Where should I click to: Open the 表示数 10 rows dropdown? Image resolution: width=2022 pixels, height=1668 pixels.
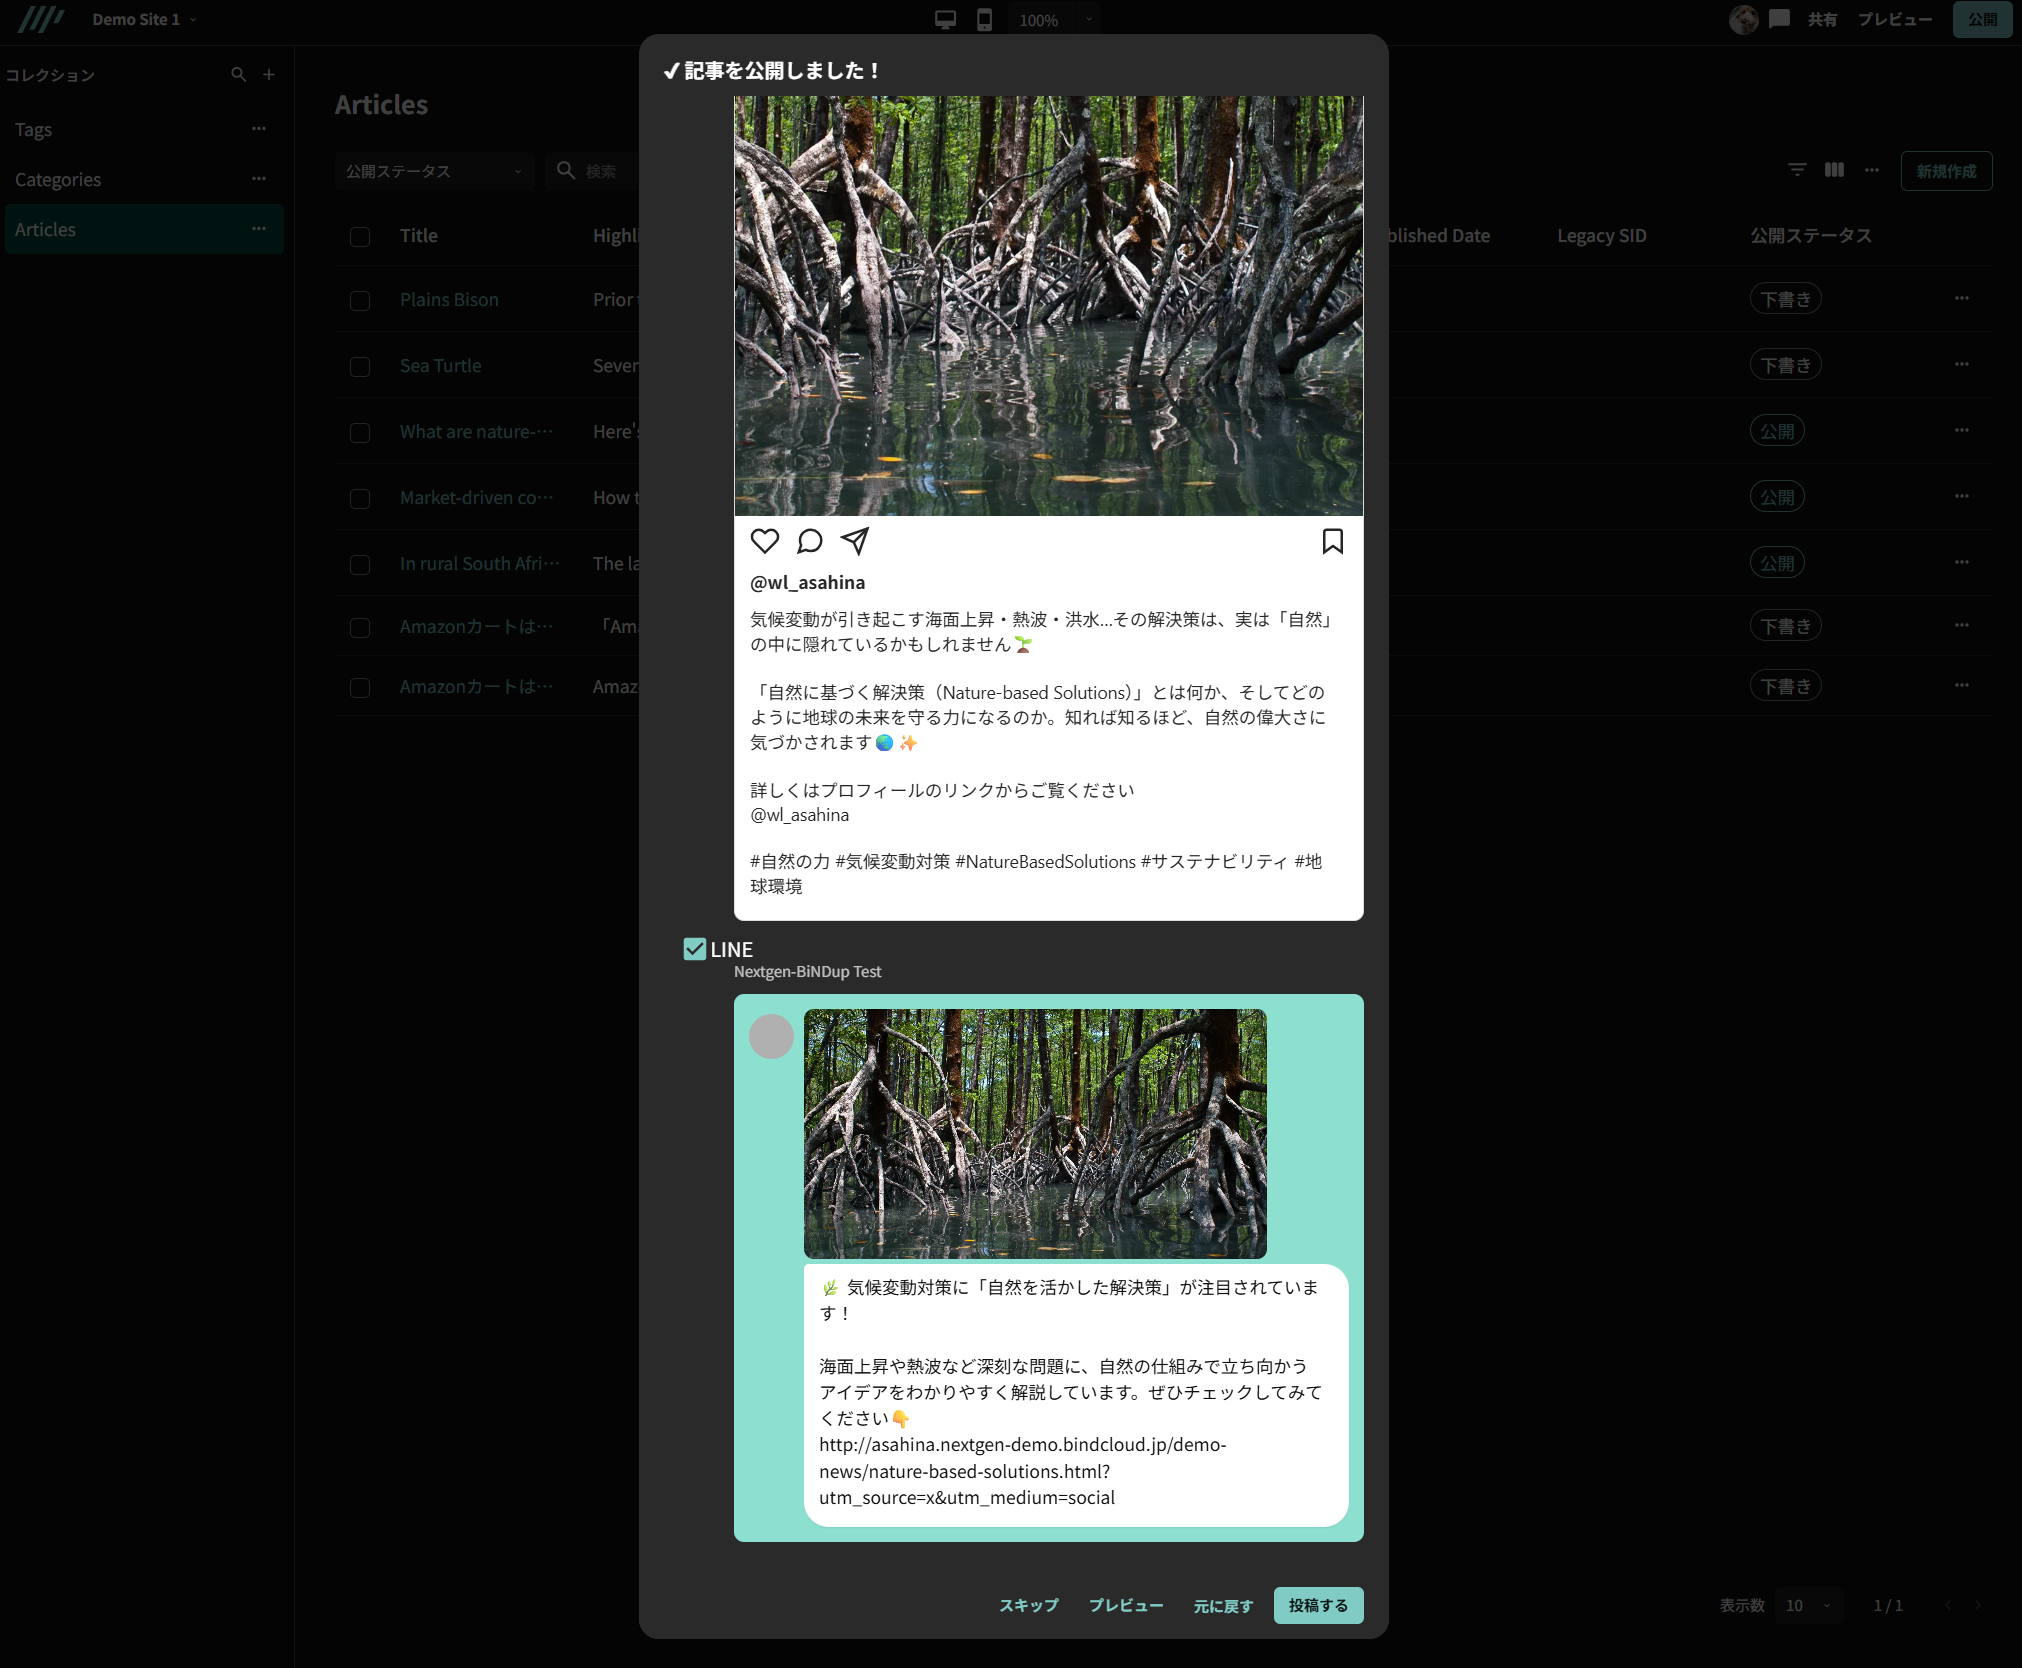pyautogui.click(x=1808, y=1605)
